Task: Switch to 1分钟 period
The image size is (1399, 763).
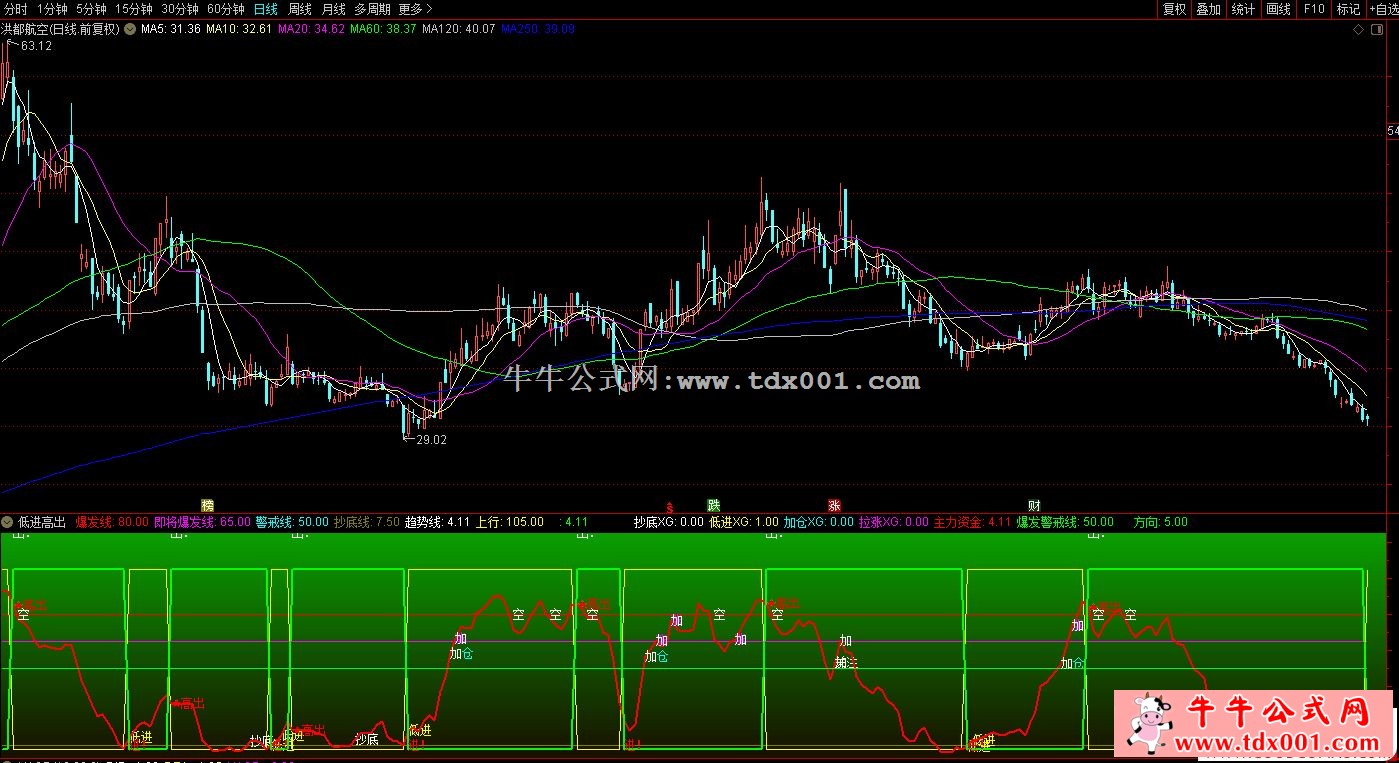Action: pyautogui.click(x=52, y=9)
